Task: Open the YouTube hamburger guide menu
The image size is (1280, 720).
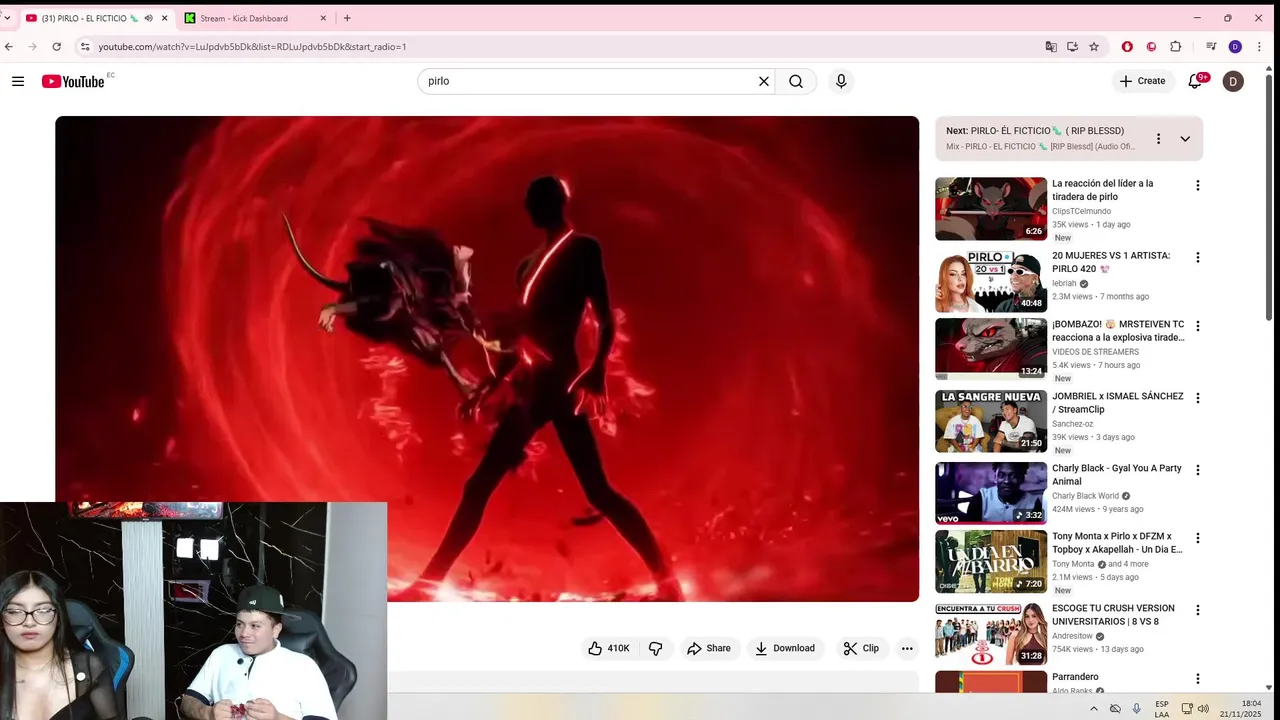Action: (x=18, y=81)
